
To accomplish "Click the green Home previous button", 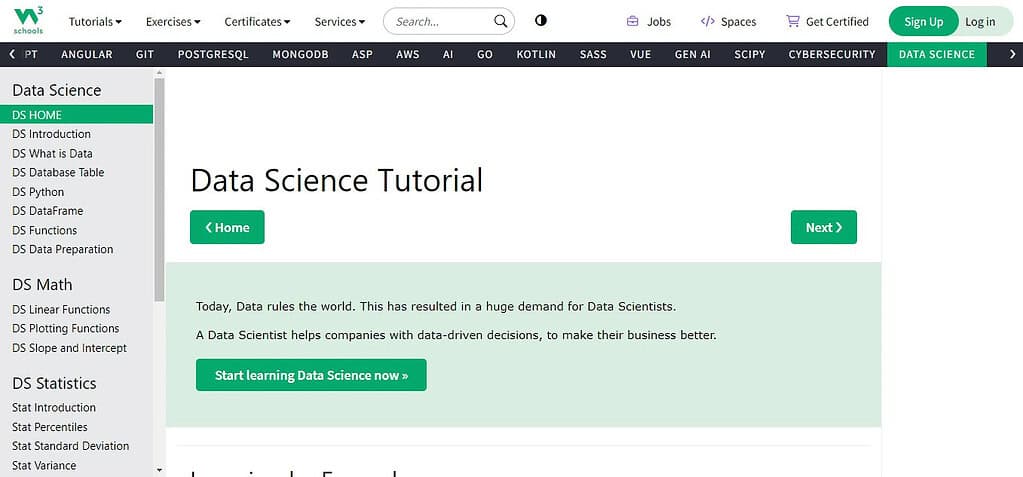I will pyautogui.click(x=227, y=227).
